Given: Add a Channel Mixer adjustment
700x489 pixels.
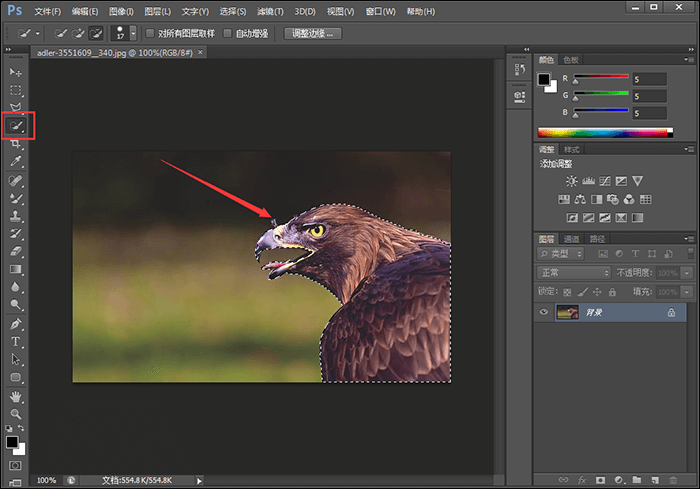Looking at the screenshot, I should coord(629,199).
